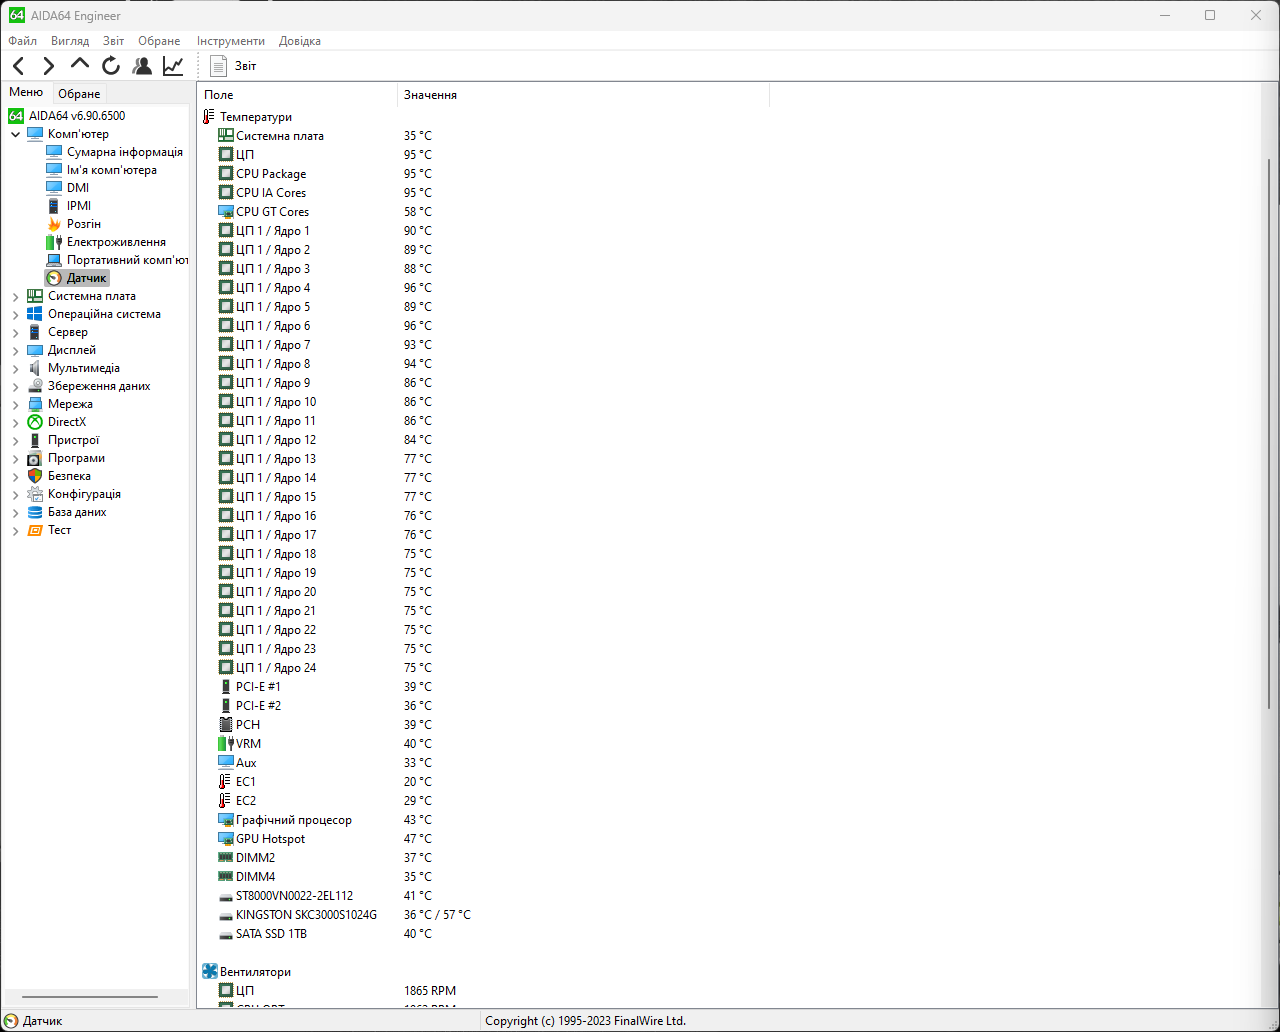Click the Конфігурація gear icon

pyautogui.click(x=35, y=494)
